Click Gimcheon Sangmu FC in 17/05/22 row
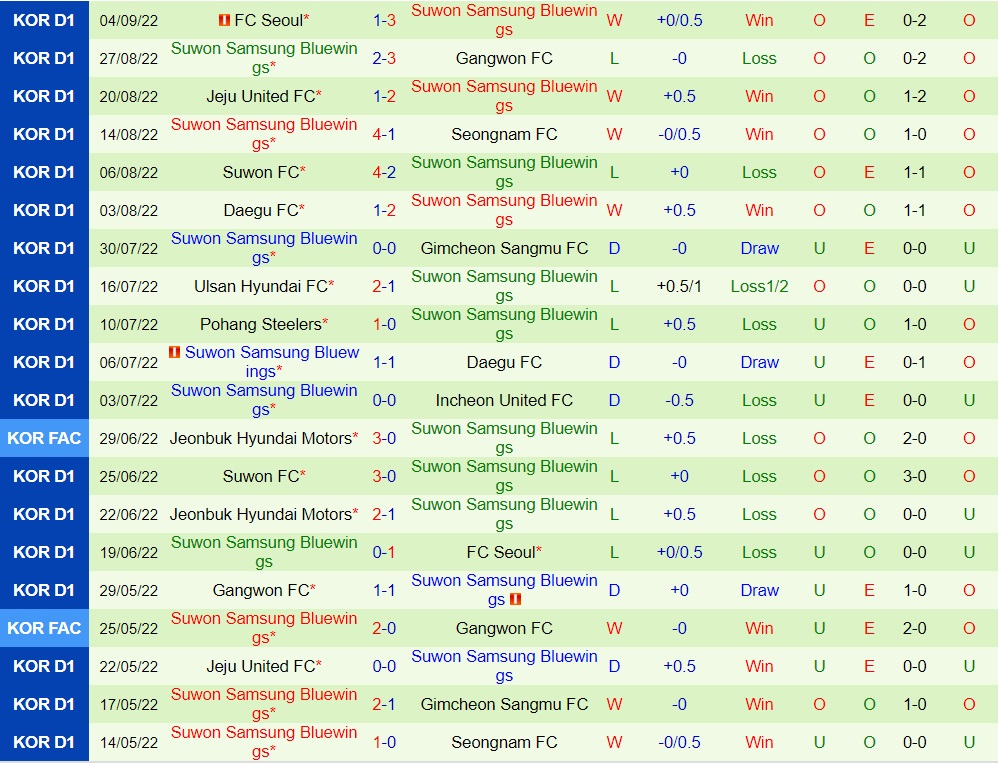The width and height of the screenshot is (998, 763). coord(504,704)
